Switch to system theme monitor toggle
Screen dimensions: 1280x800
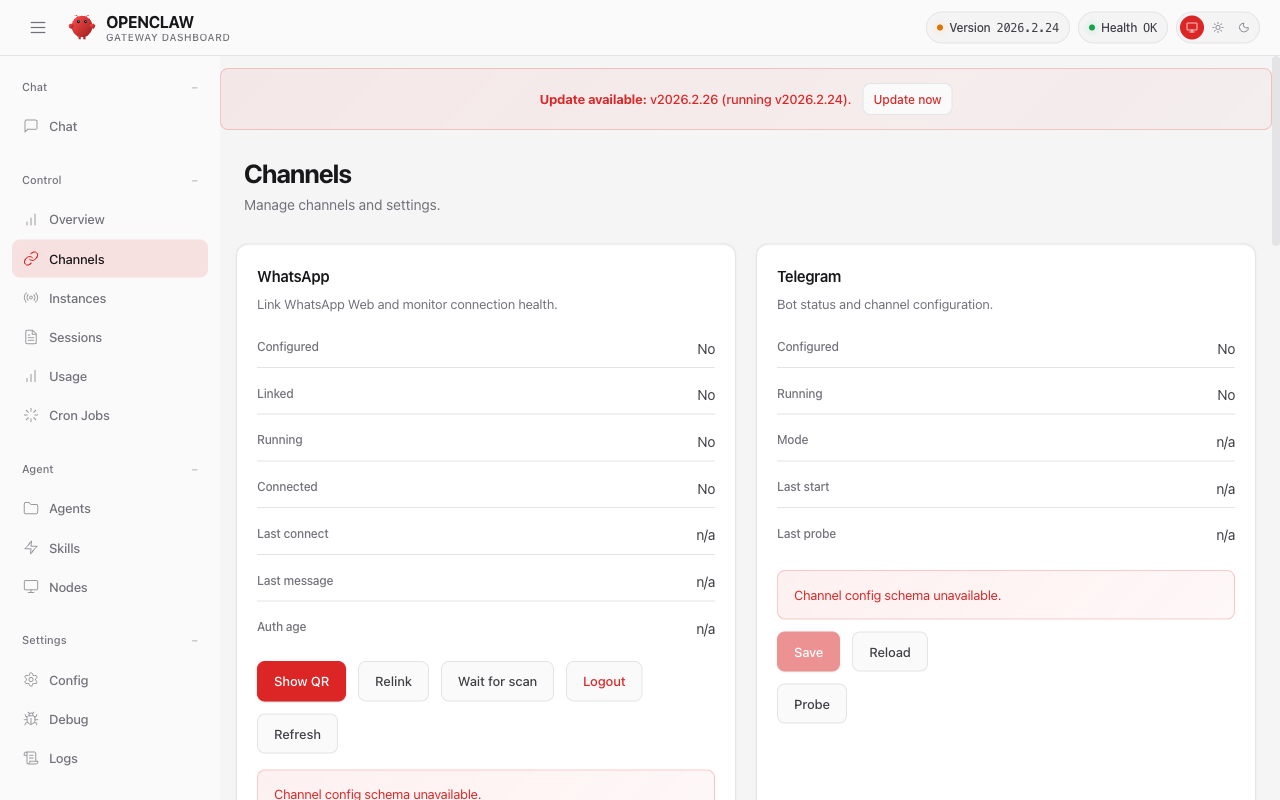click(1191, 28)
